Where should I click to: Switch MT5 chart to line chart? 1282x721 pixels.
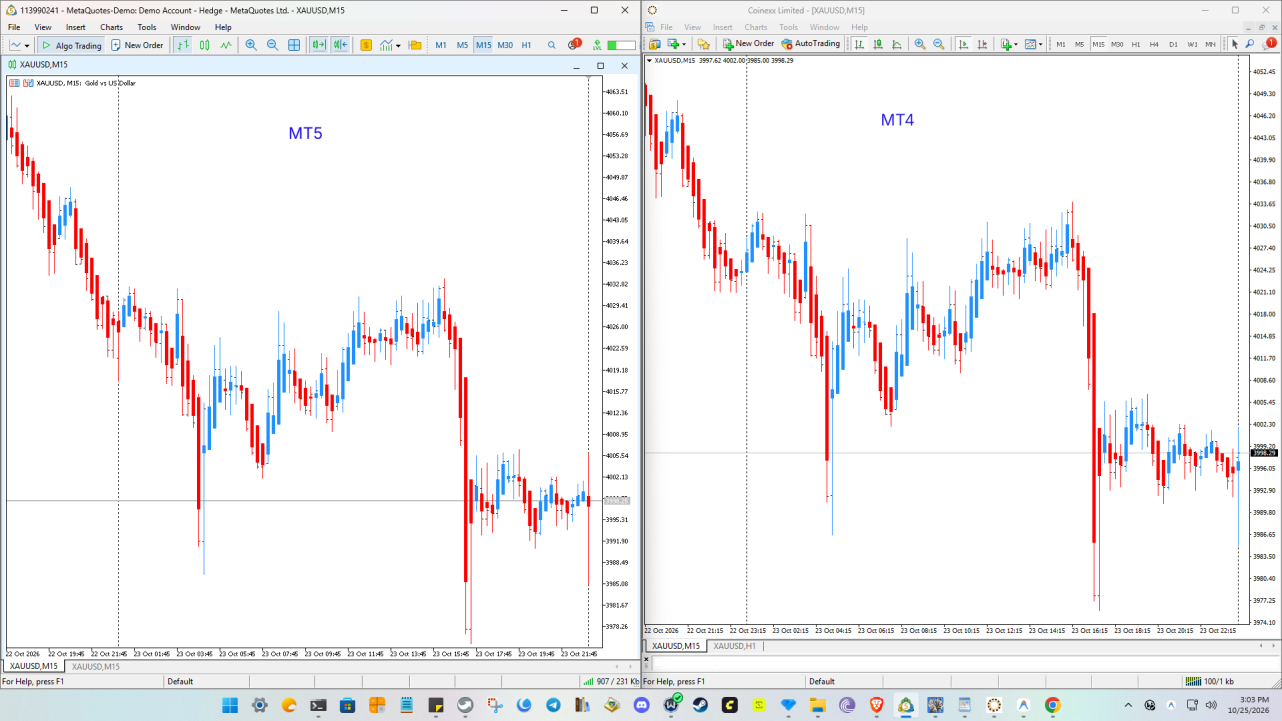pos(226,45)
